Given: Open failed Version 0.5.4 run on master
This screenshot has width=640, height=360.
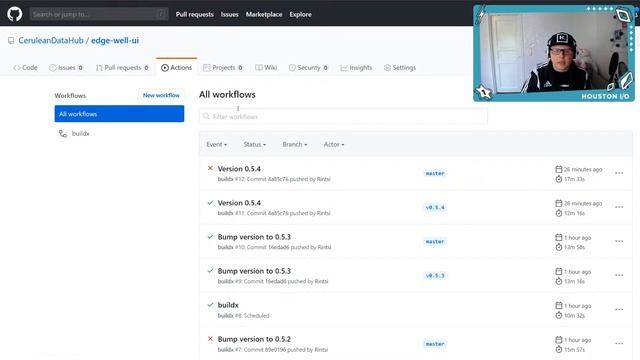Looking at the screenshot, I should click(x=239, y=169).
